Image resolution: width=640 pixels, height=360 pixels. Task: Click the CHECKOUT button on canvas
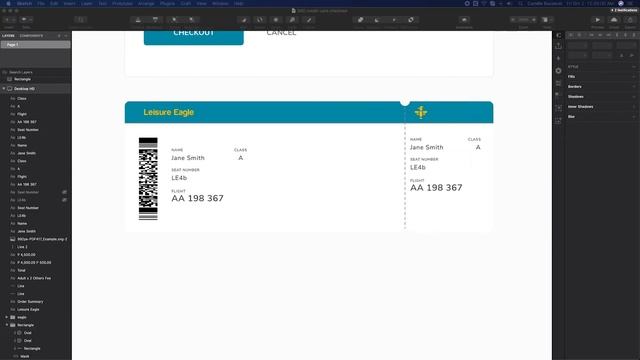(193, 37)
